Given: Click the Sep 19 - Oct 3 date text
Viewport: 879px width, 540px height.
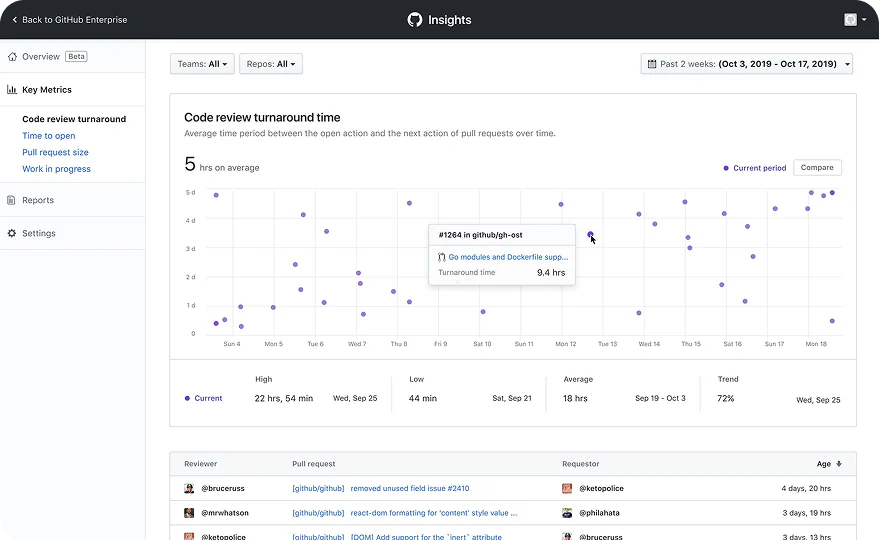Looking at the screenshot, I should (660, 398).
